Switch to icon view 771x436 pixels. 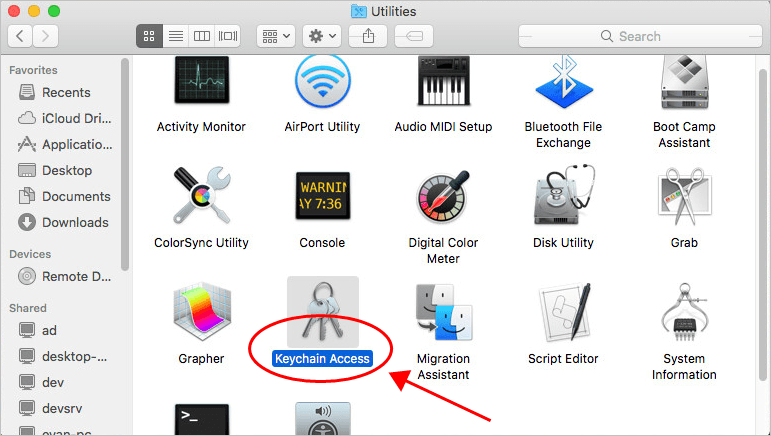(149, 36)
